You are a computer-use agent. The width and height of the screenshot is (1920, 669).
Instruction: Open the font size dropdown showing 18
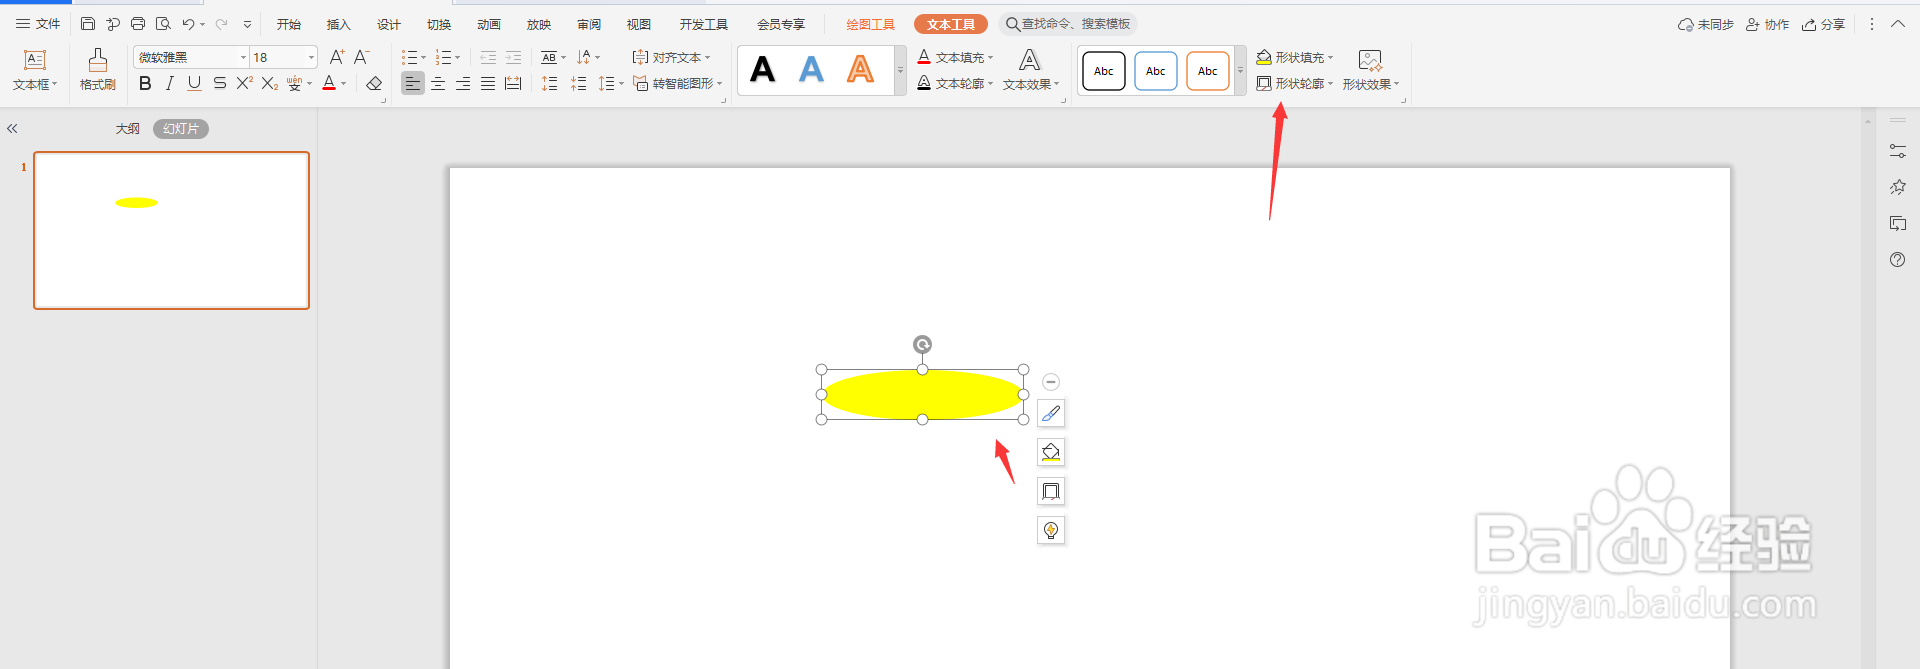[x=311, y=57]
